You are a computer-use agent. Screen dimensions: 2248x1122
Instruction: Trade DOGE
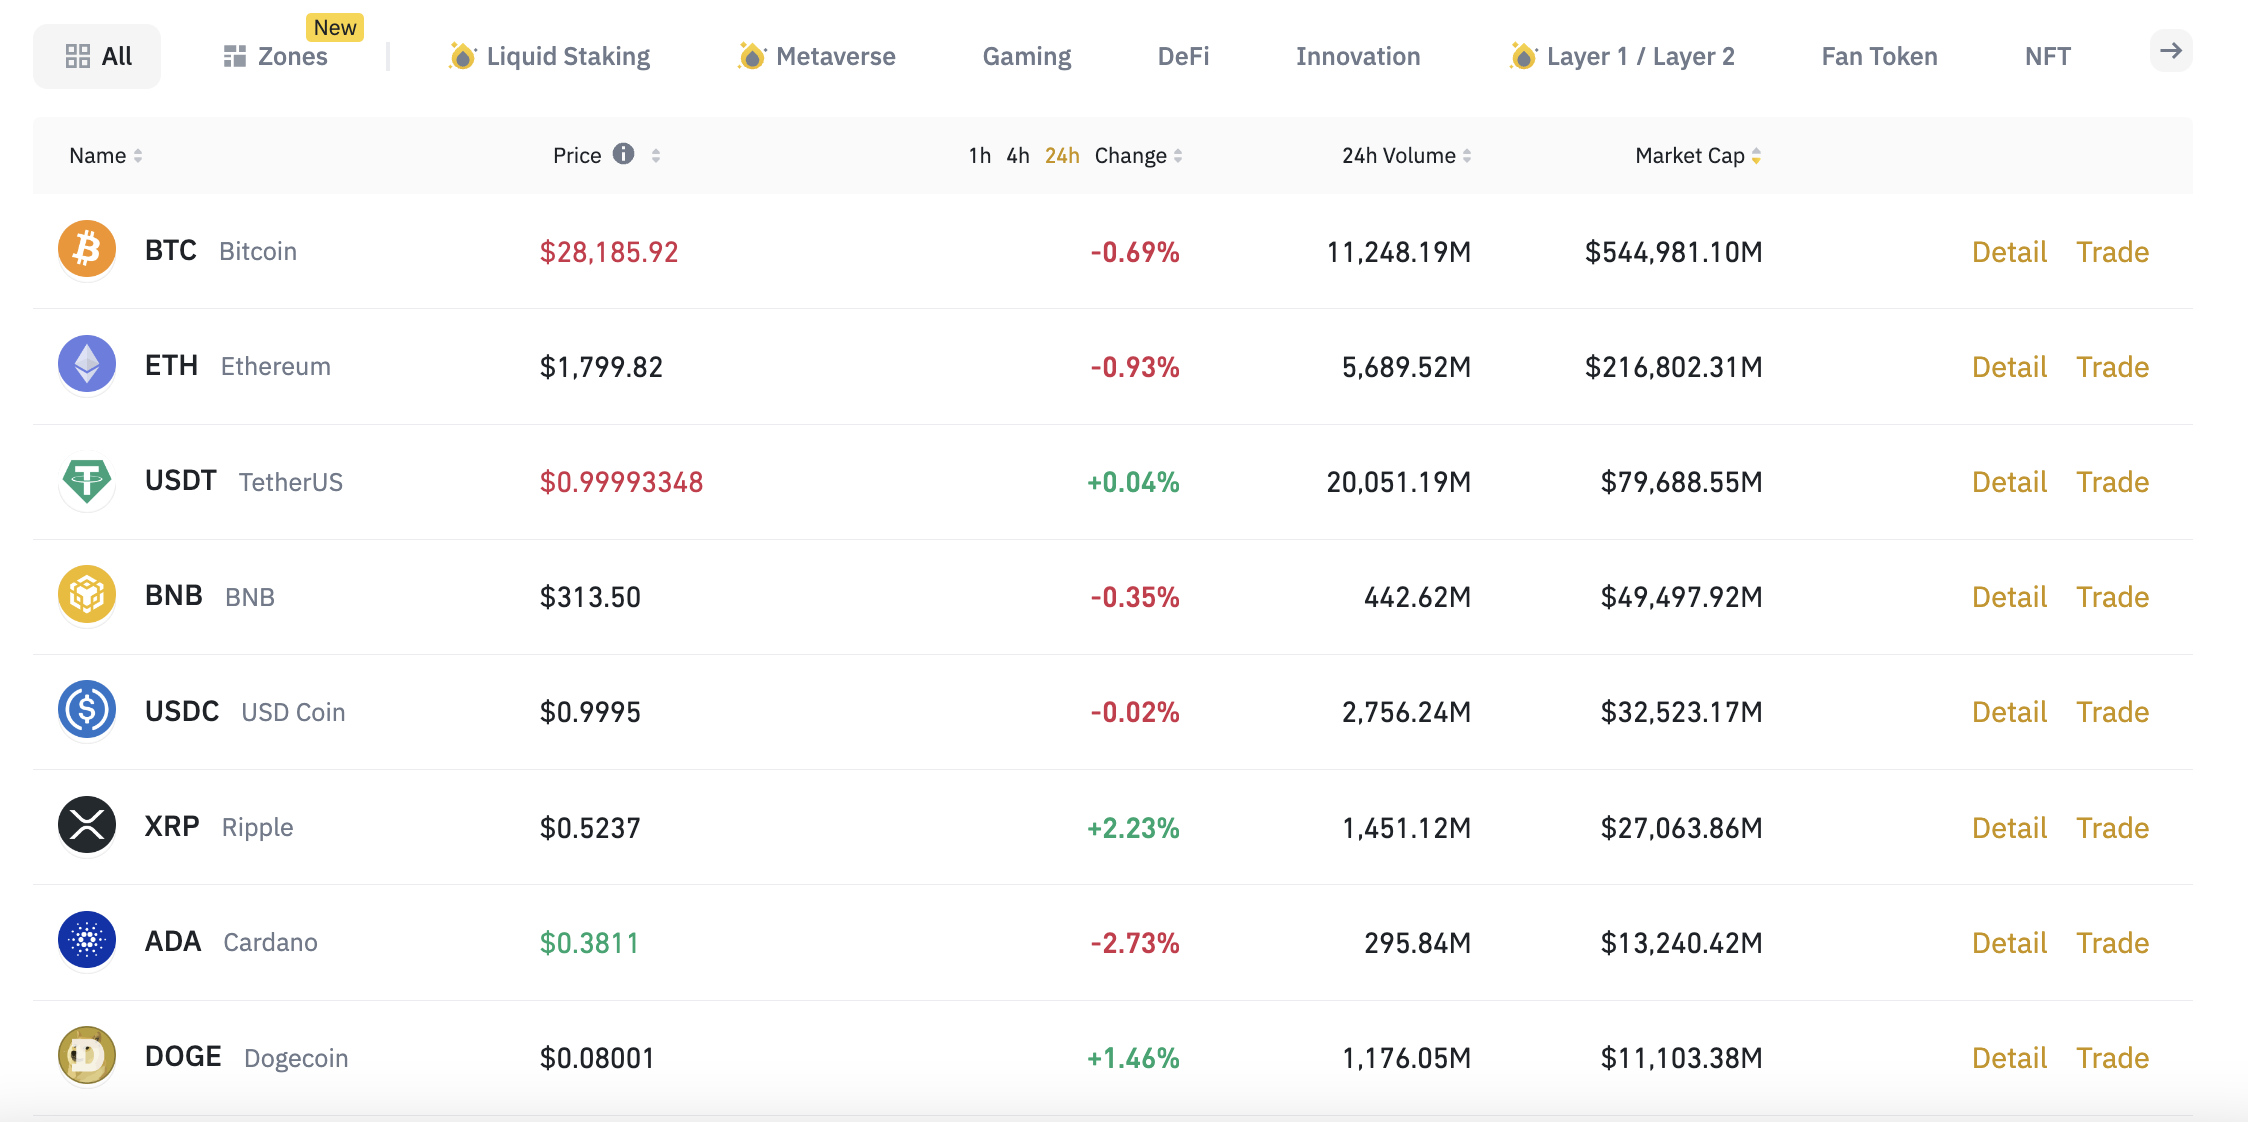2112,1058
